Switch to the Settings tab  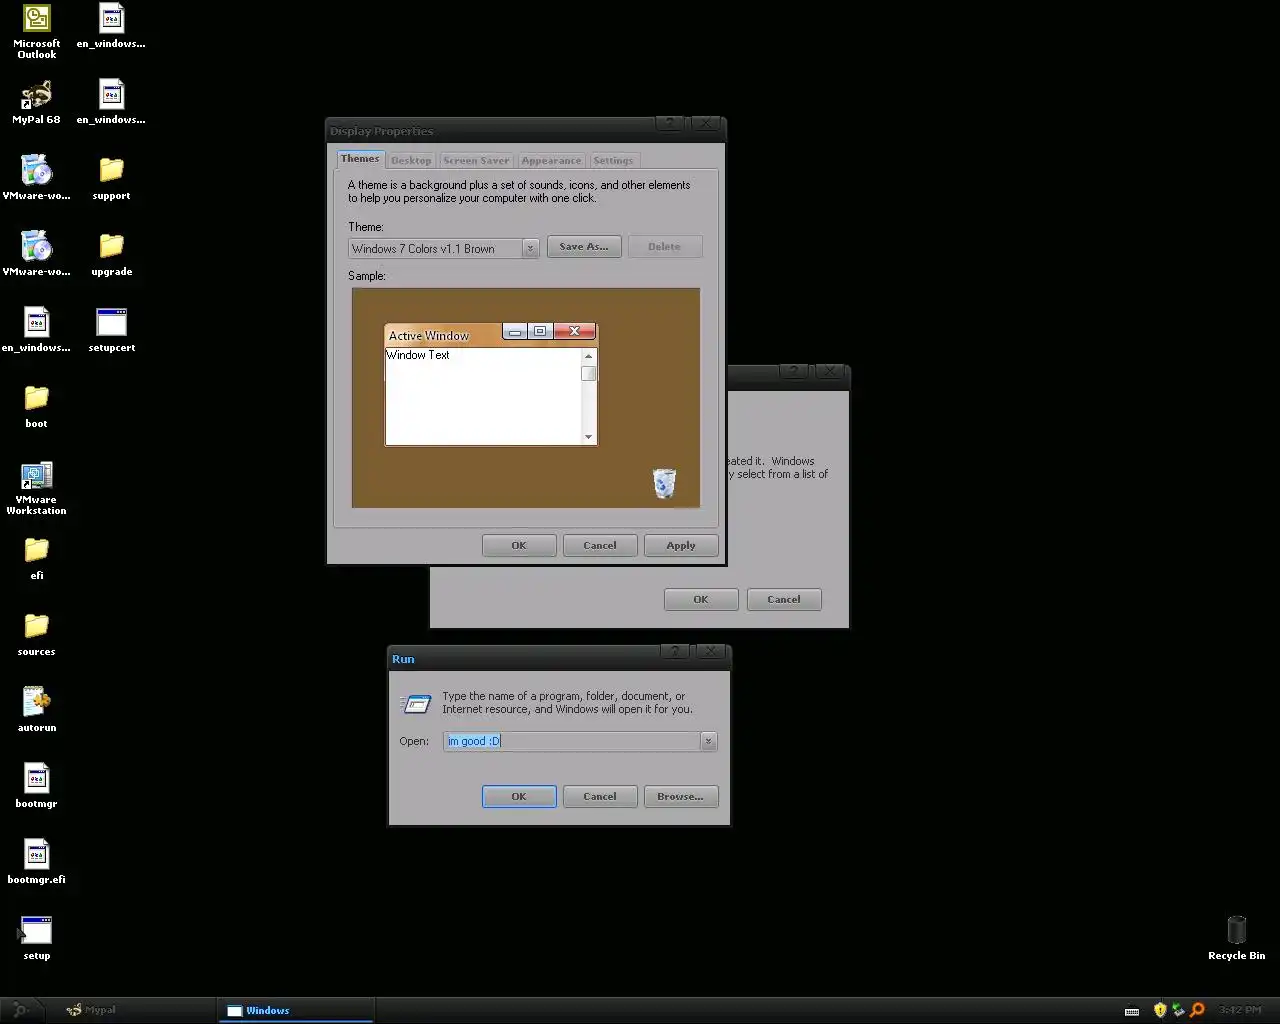pos(613,160)
